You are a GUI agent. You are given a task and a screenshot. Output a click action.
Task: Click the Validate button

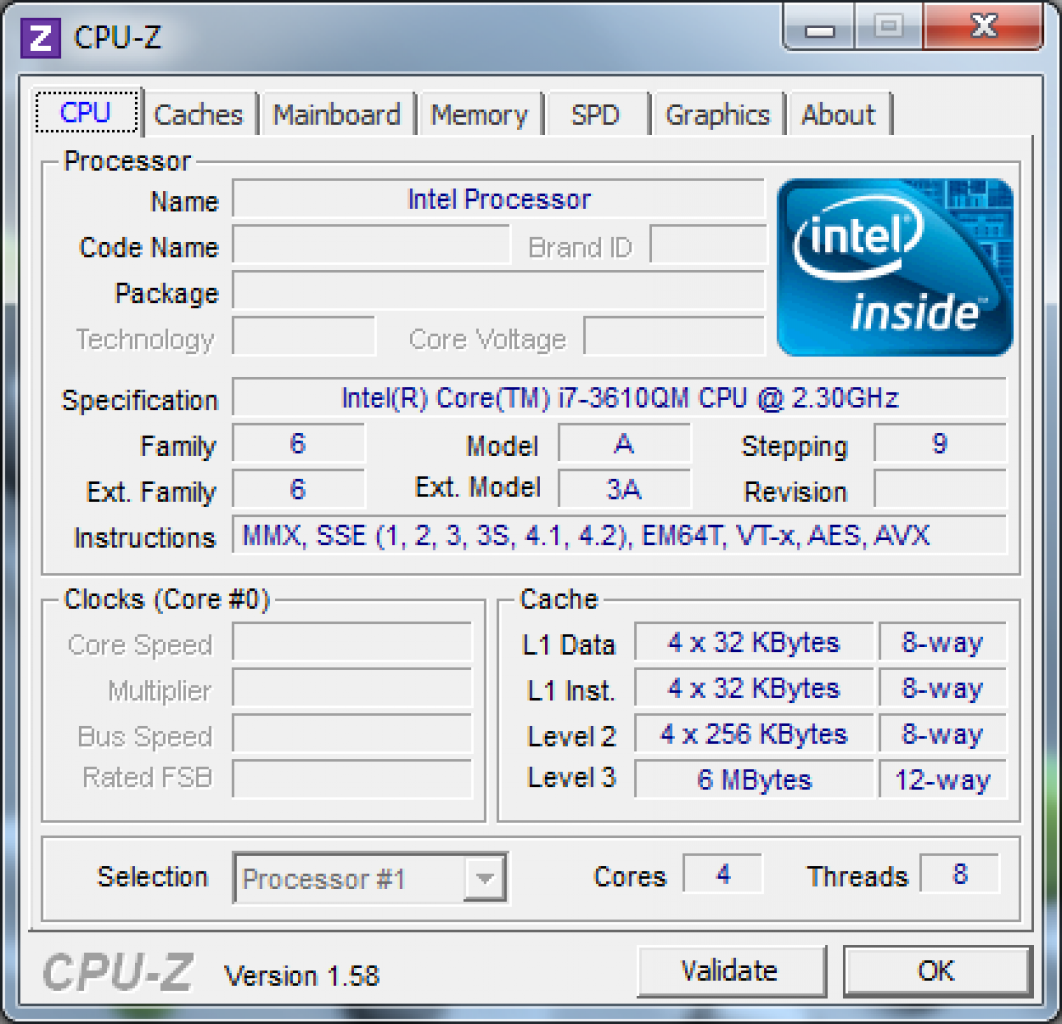731,971
